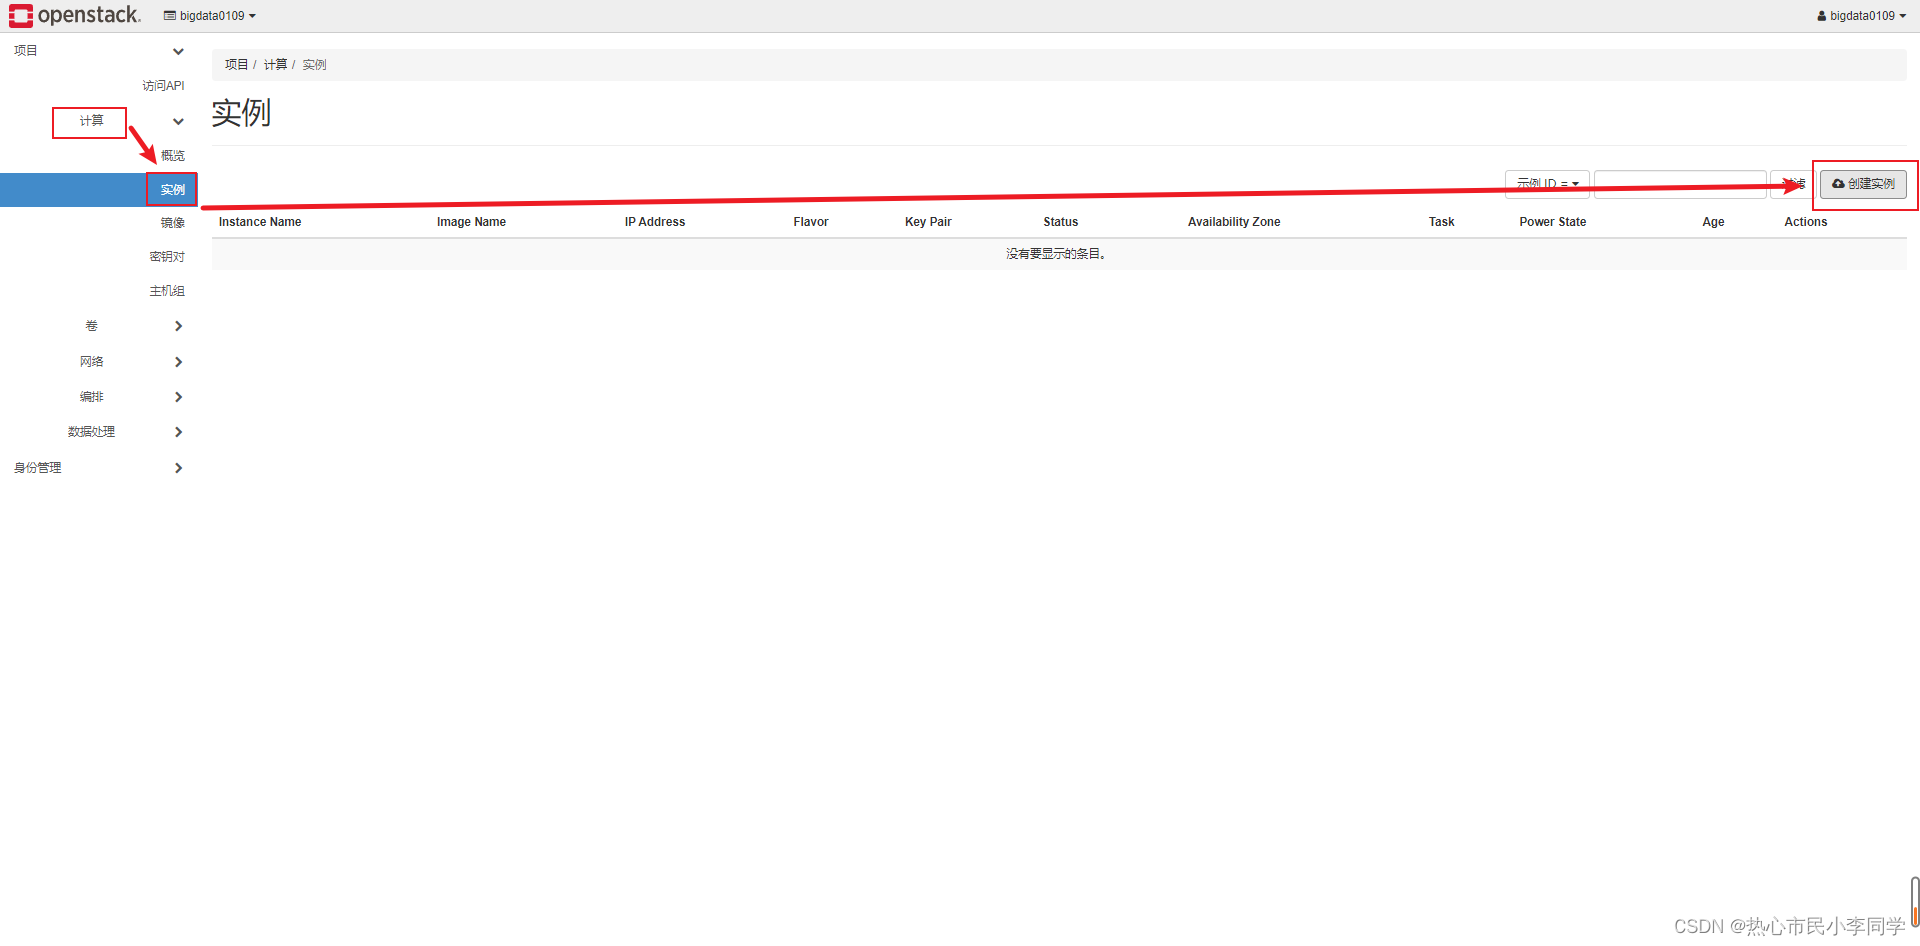
Task: Expand the 编排 orchestration group
Action: (x=98, y=397)
